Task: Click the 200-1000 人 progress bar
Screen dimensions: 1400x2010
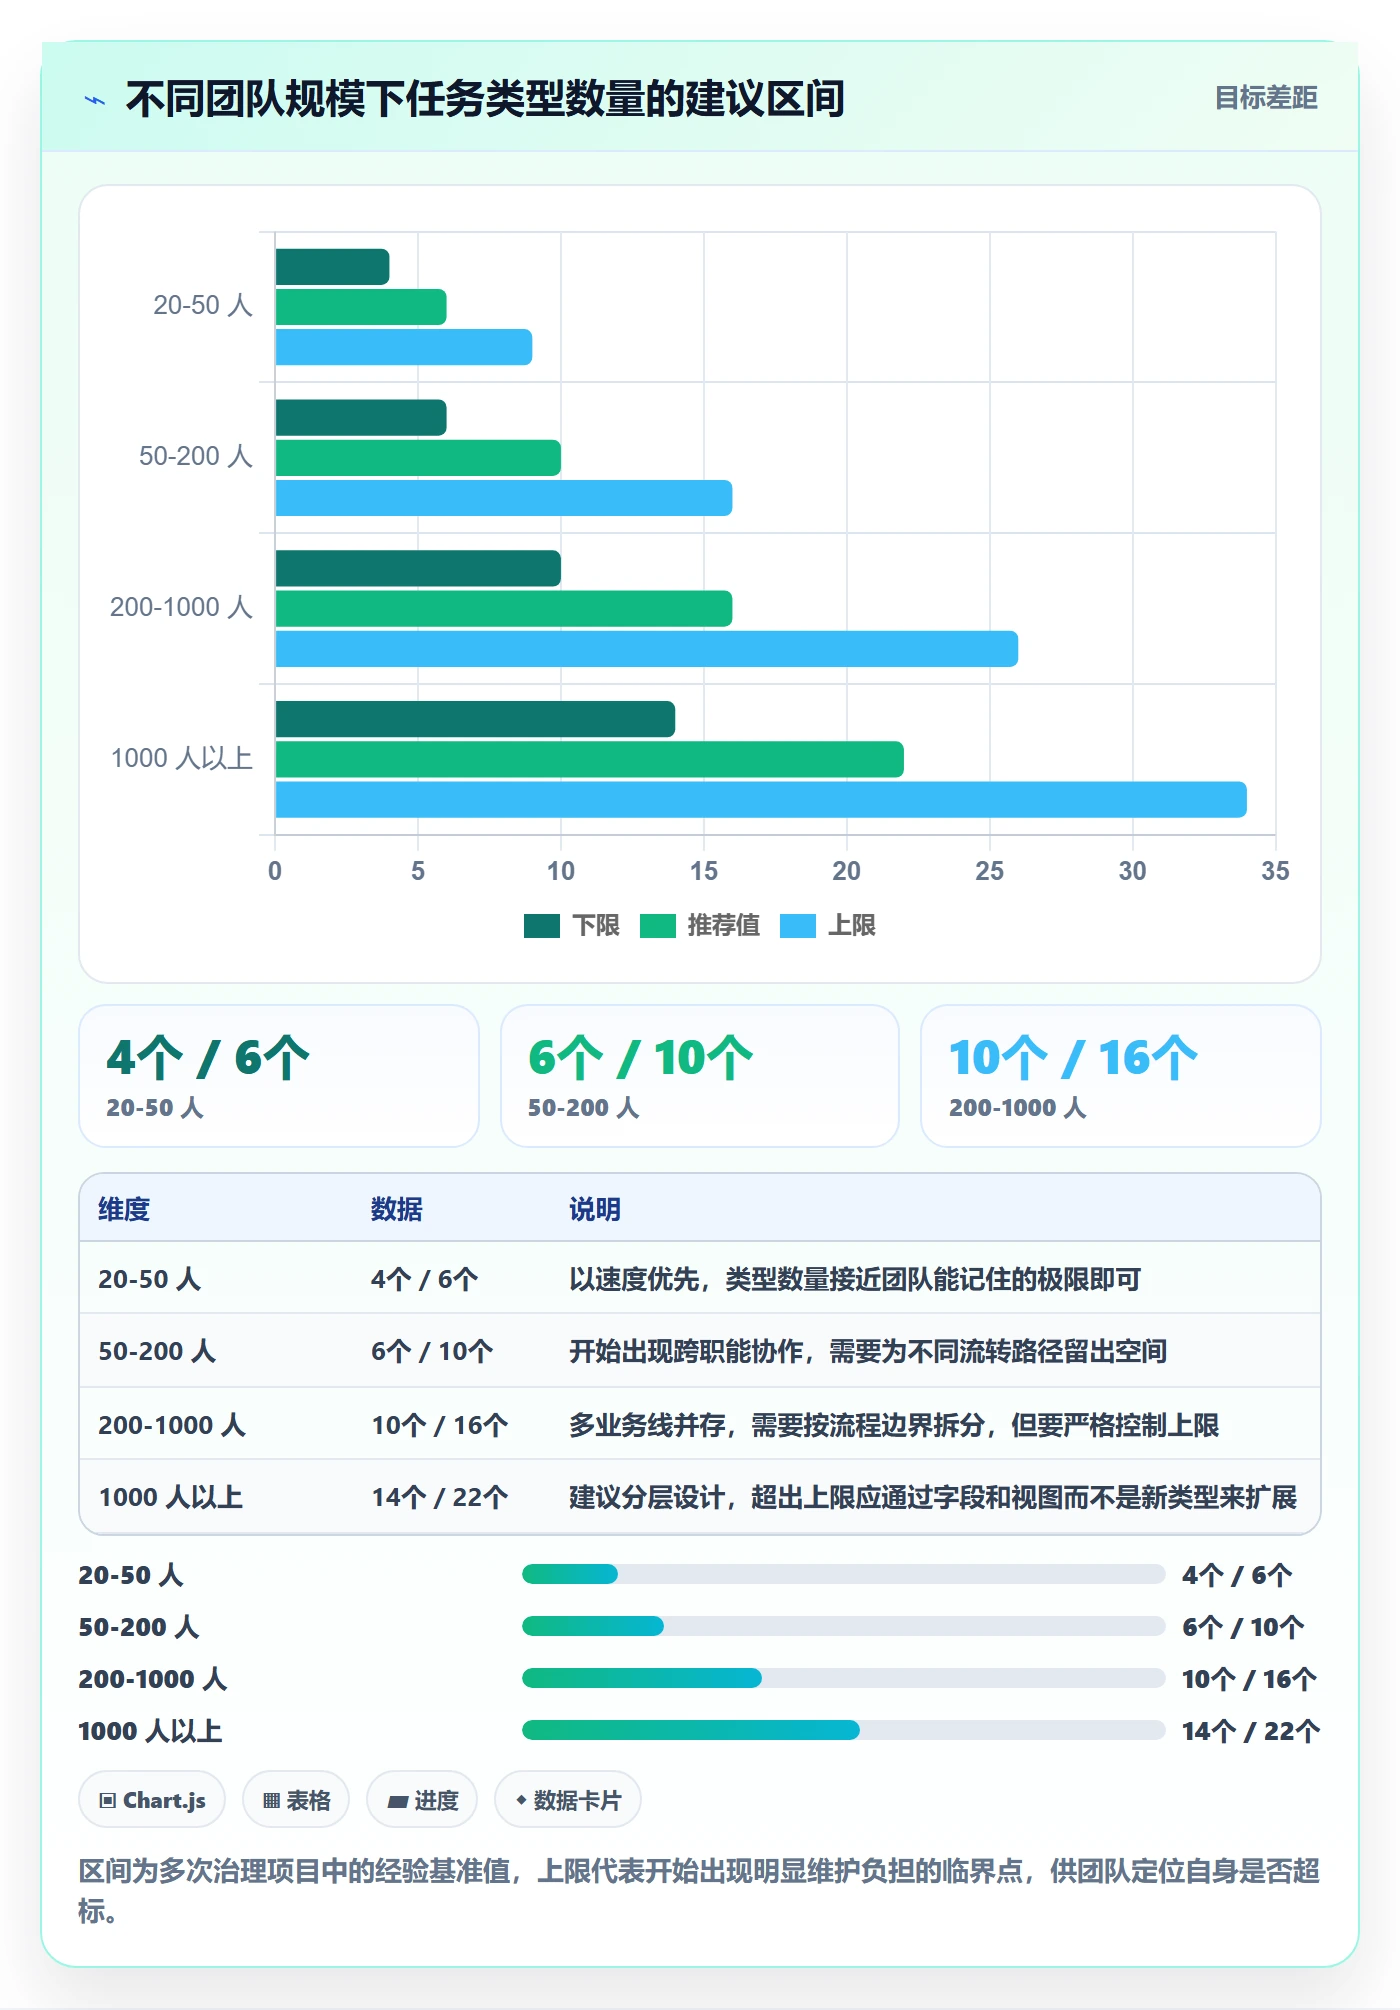Action: 844,1678
